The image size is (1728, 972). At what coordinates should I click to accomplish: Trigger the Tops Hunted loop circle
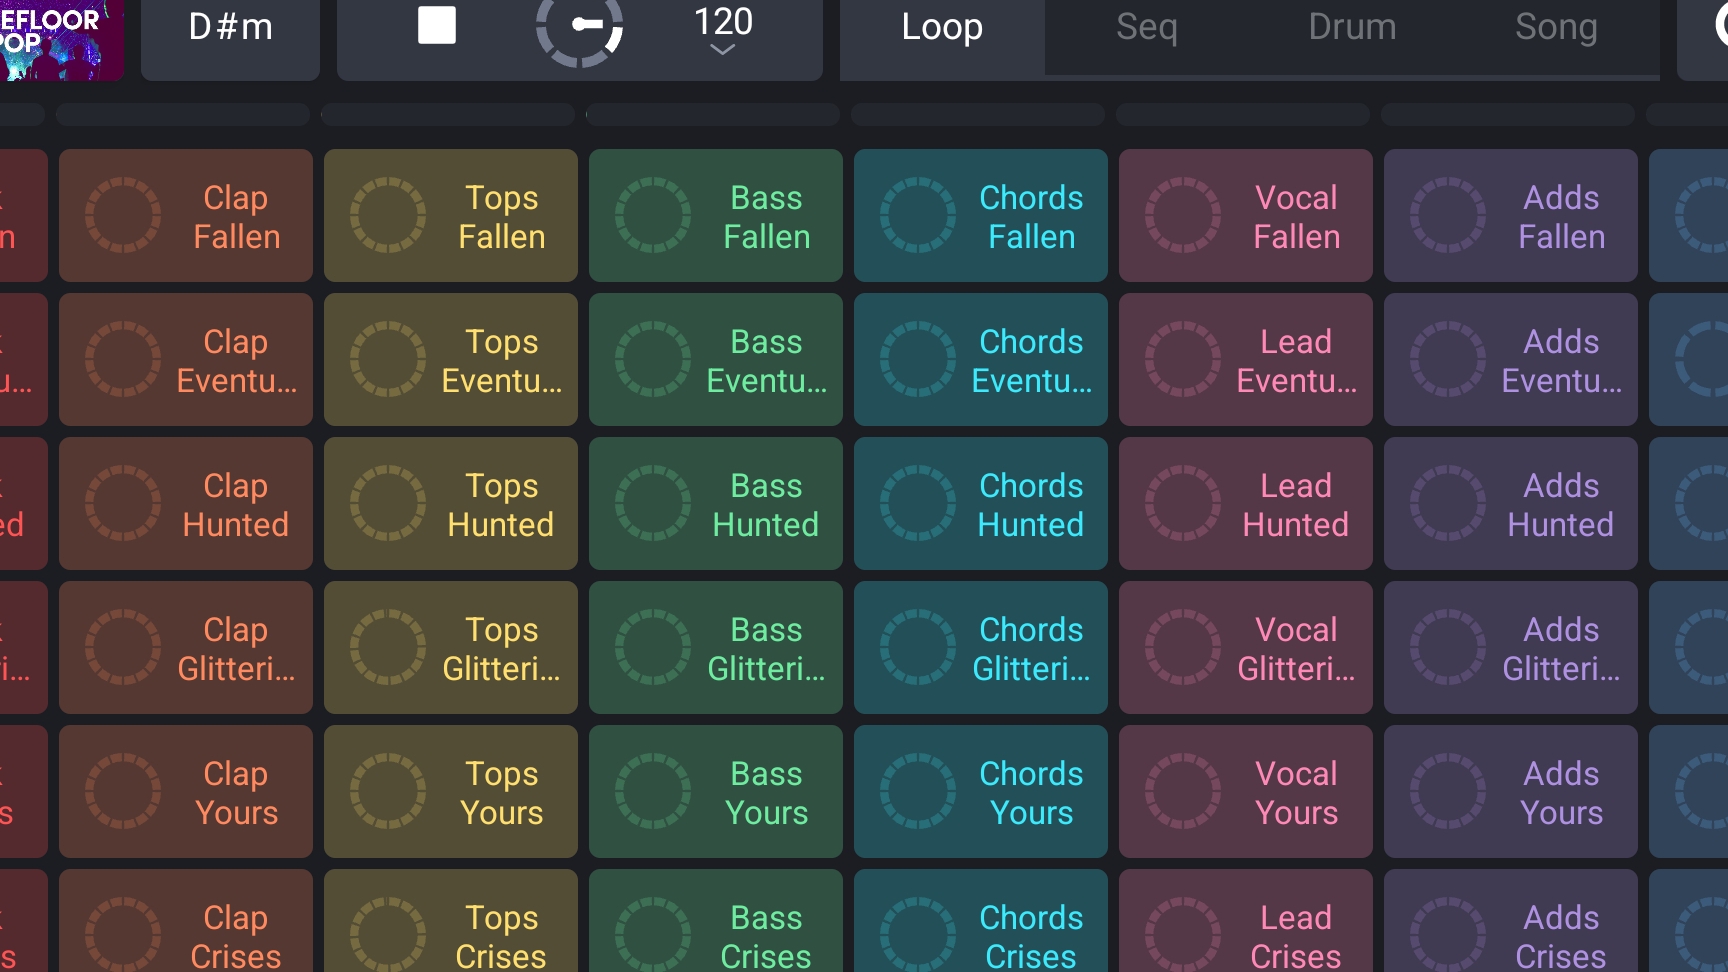point(388,503)
